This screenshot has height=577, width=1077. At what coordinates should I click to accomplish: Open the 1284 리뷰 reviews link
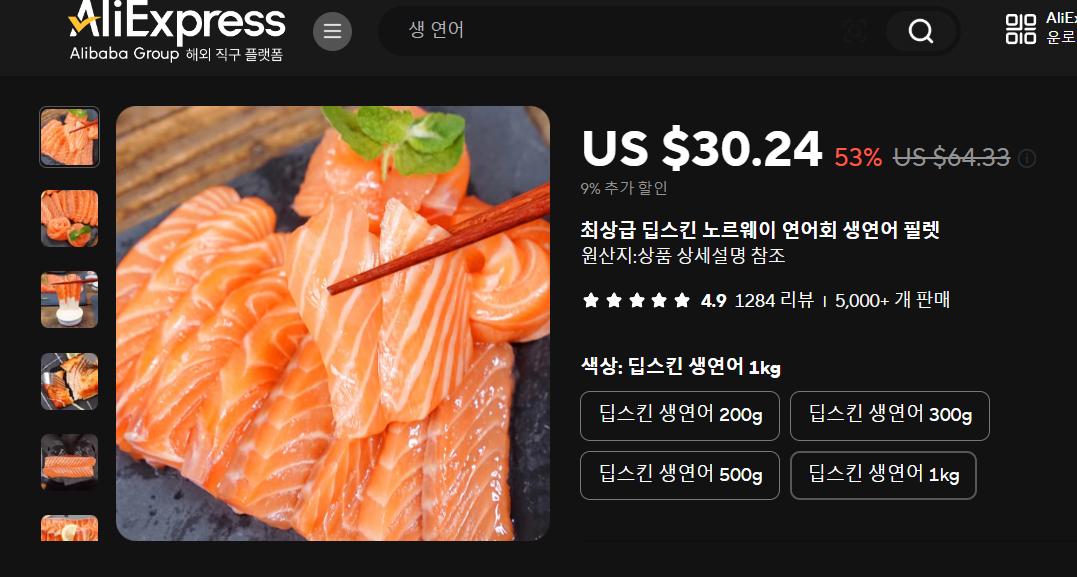774,300
